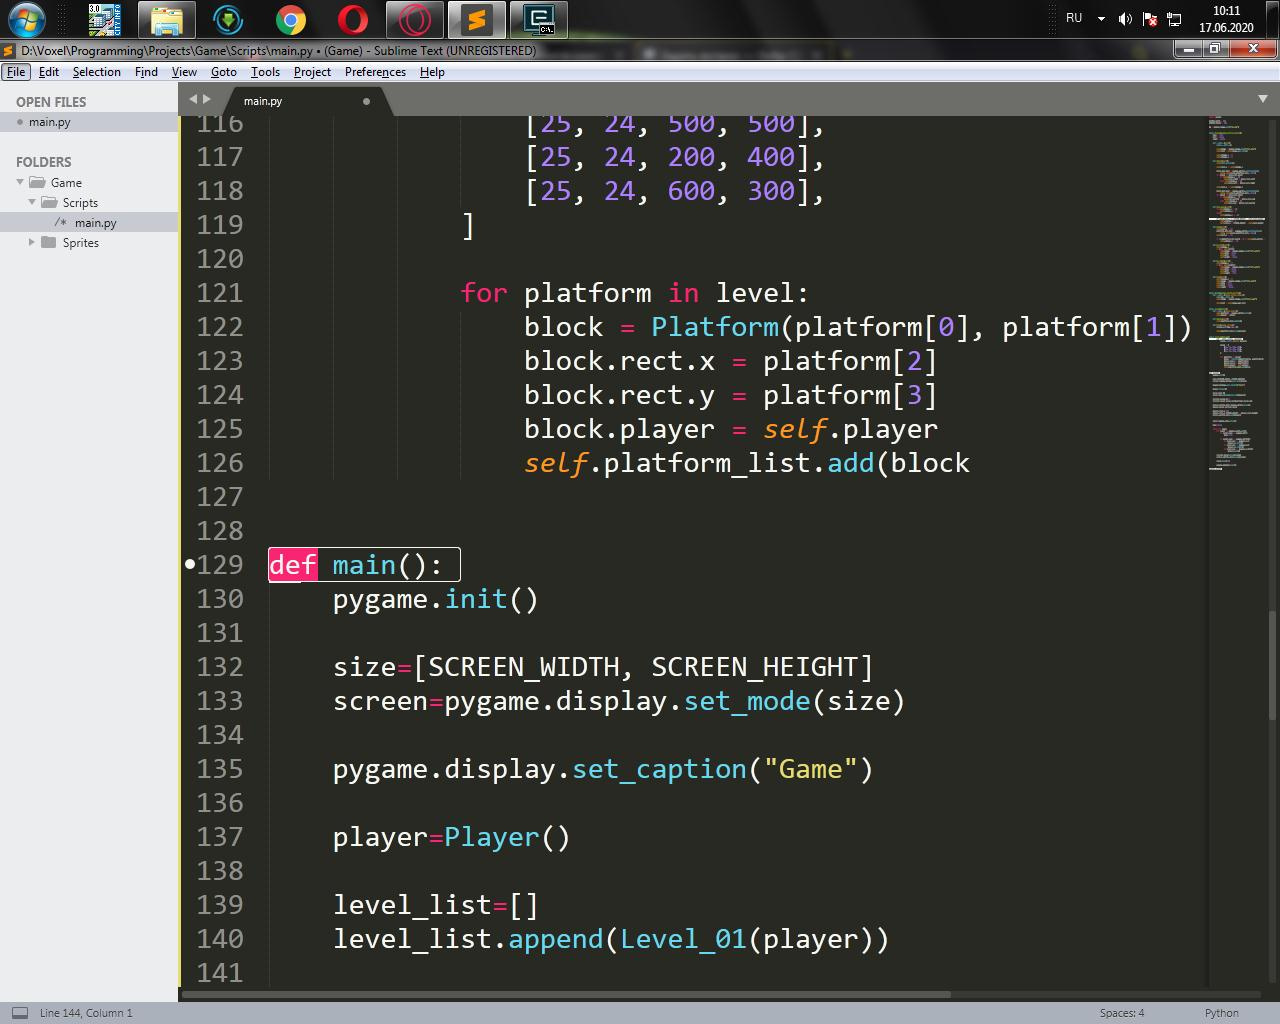
Task: Select the Game folder in sidebar
Action: click(66, 182)
